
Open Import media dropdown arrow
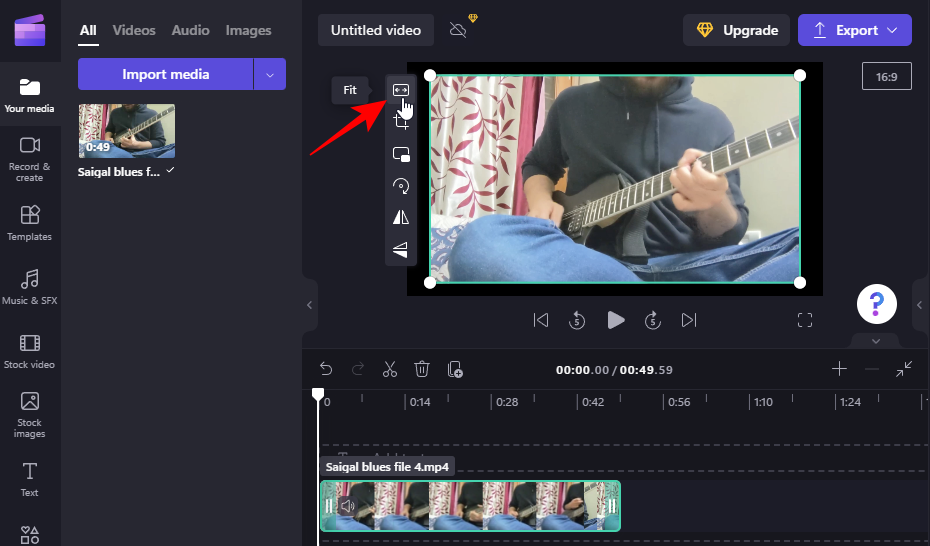point(270,74)
